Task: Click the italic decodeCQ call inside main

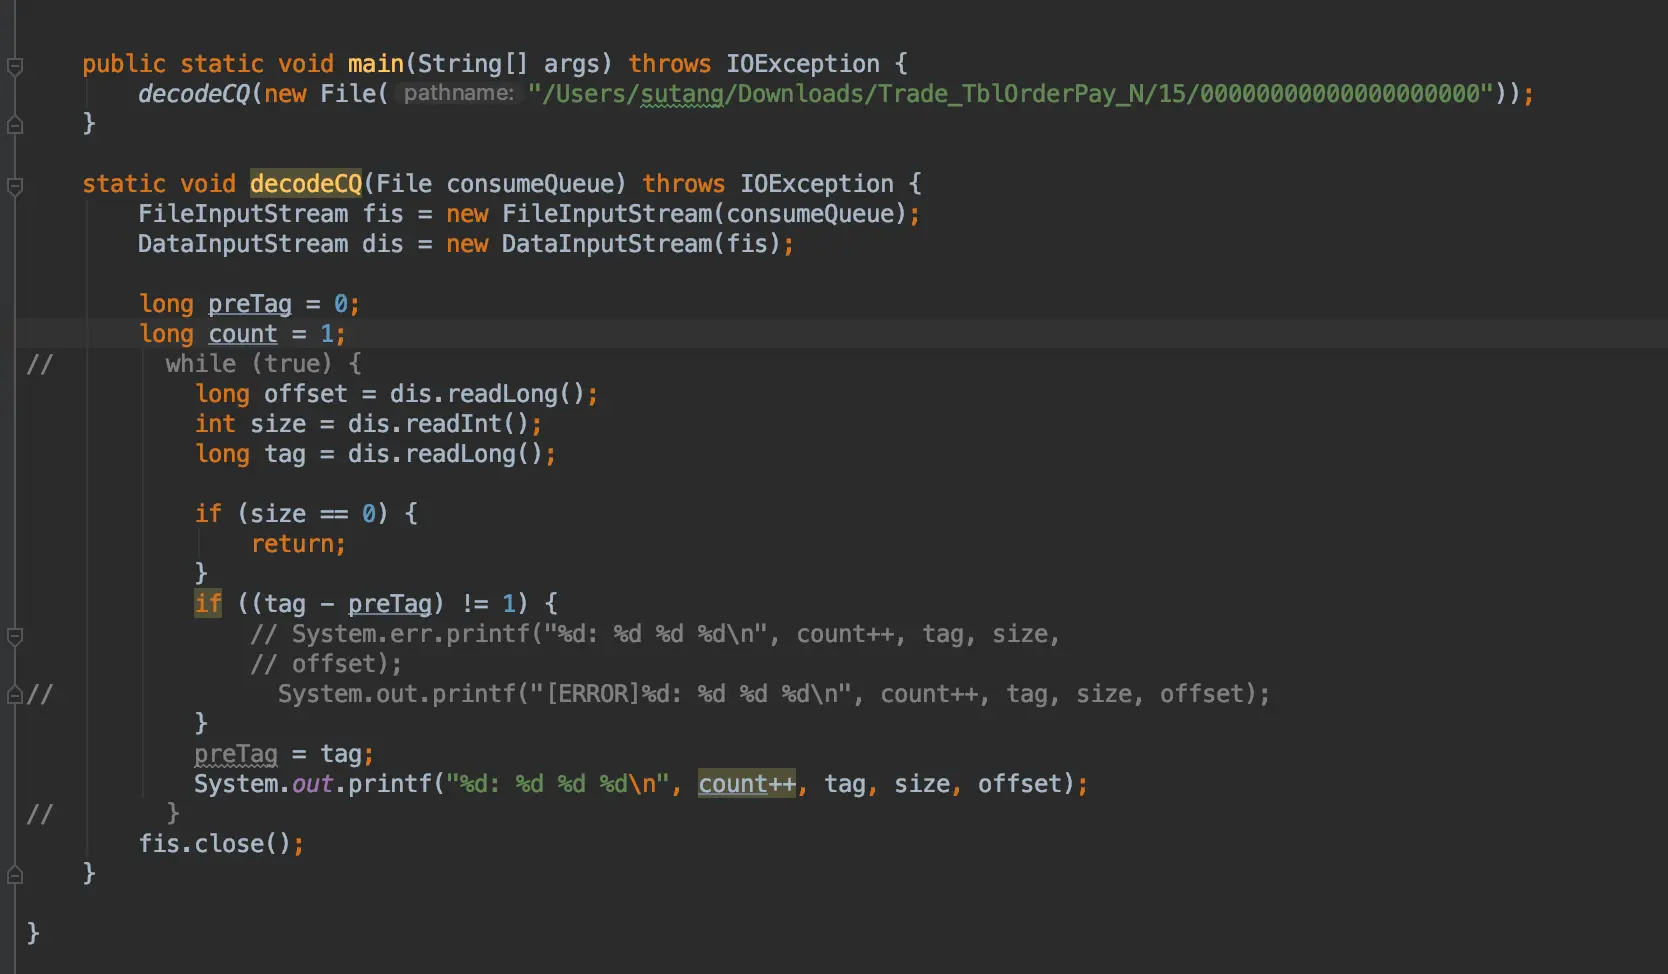Action: point(194,94)
